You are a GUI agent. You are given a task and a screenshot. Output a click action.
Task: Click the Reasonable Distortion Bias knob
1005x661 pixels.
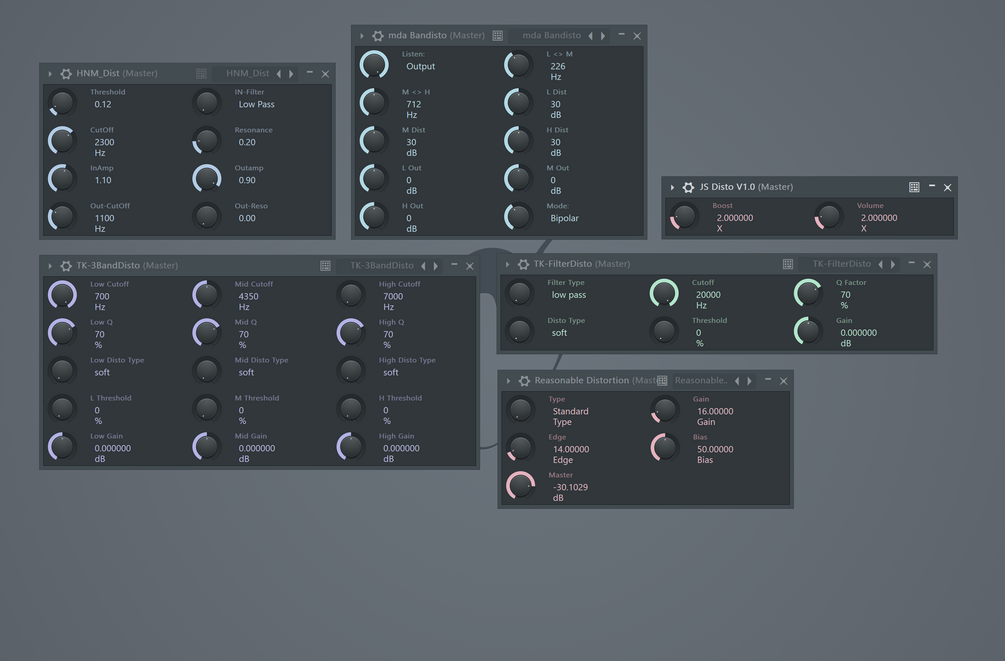tap(665, 448)
